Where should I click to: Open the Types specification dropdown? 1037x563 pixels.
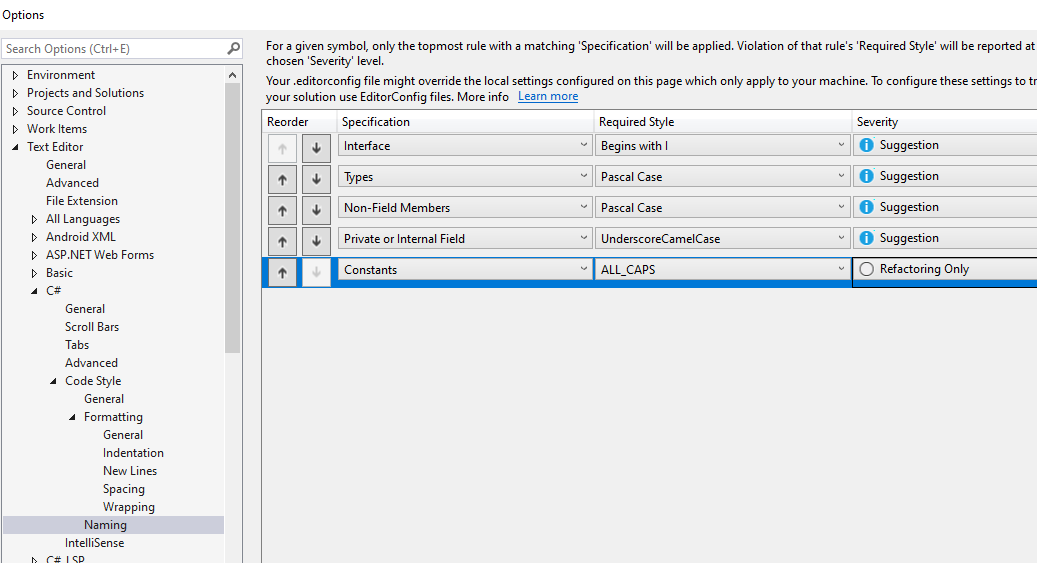point(465,177)
